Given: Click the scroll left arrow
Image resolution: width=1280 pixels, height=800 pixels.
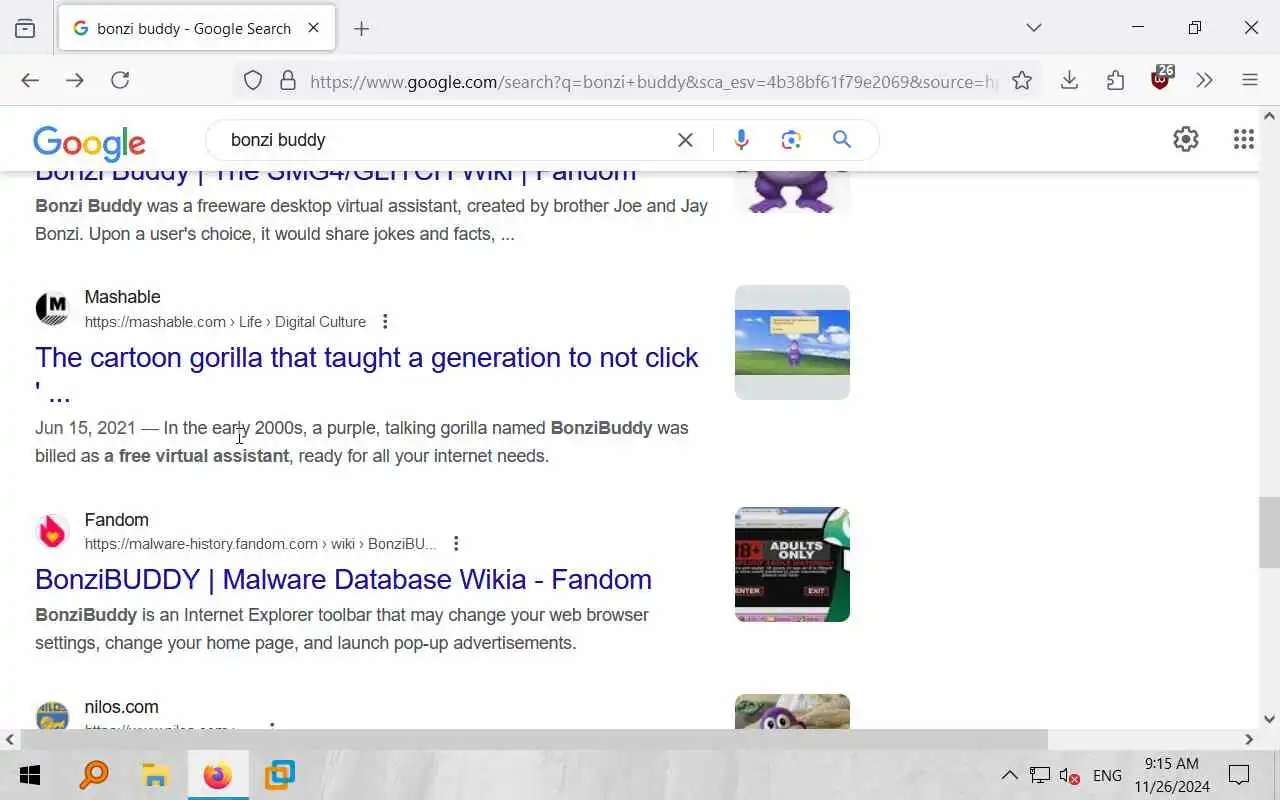Looking at the screenshot, I should tap(10, 740).
